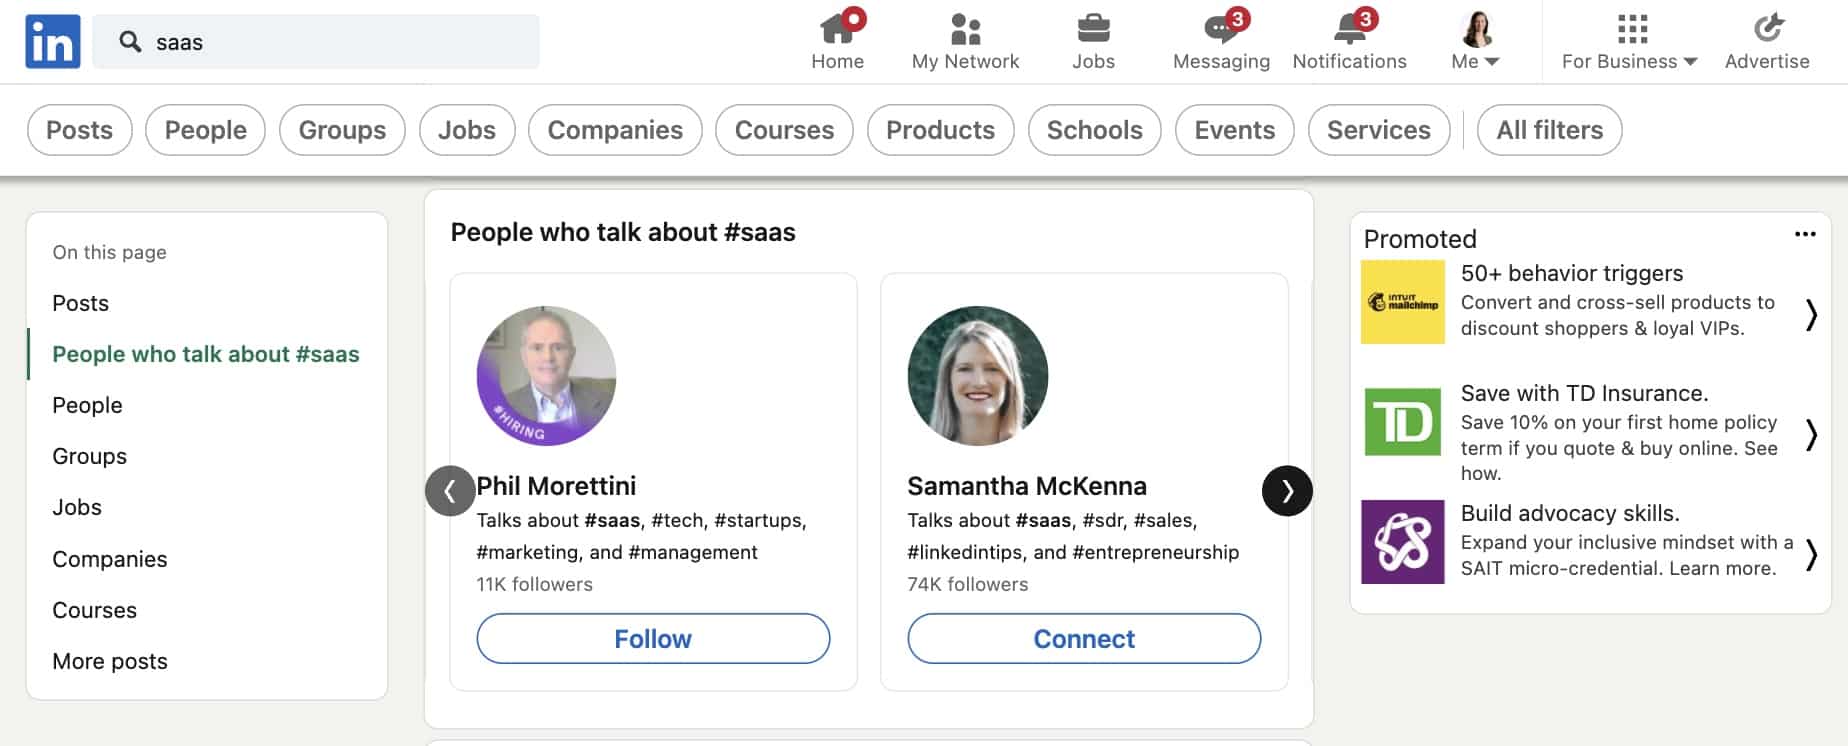Click the previous carousel arrow
This screenshot has width=1848, height=746.
point(450,491)
